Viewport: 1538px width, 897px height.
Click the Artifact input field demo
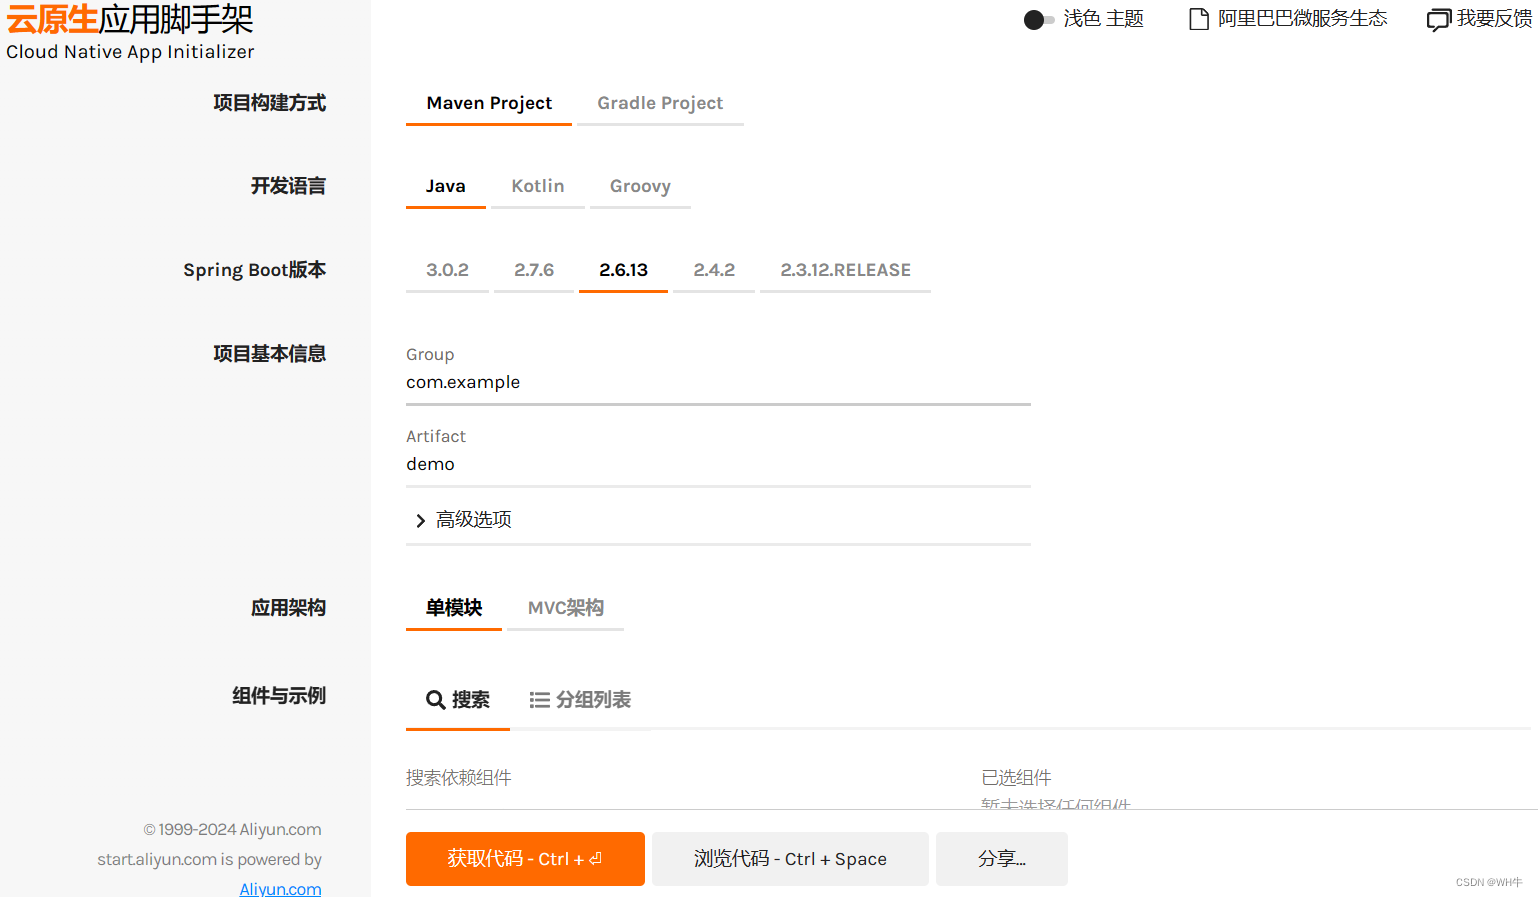(x=718, y=465)
